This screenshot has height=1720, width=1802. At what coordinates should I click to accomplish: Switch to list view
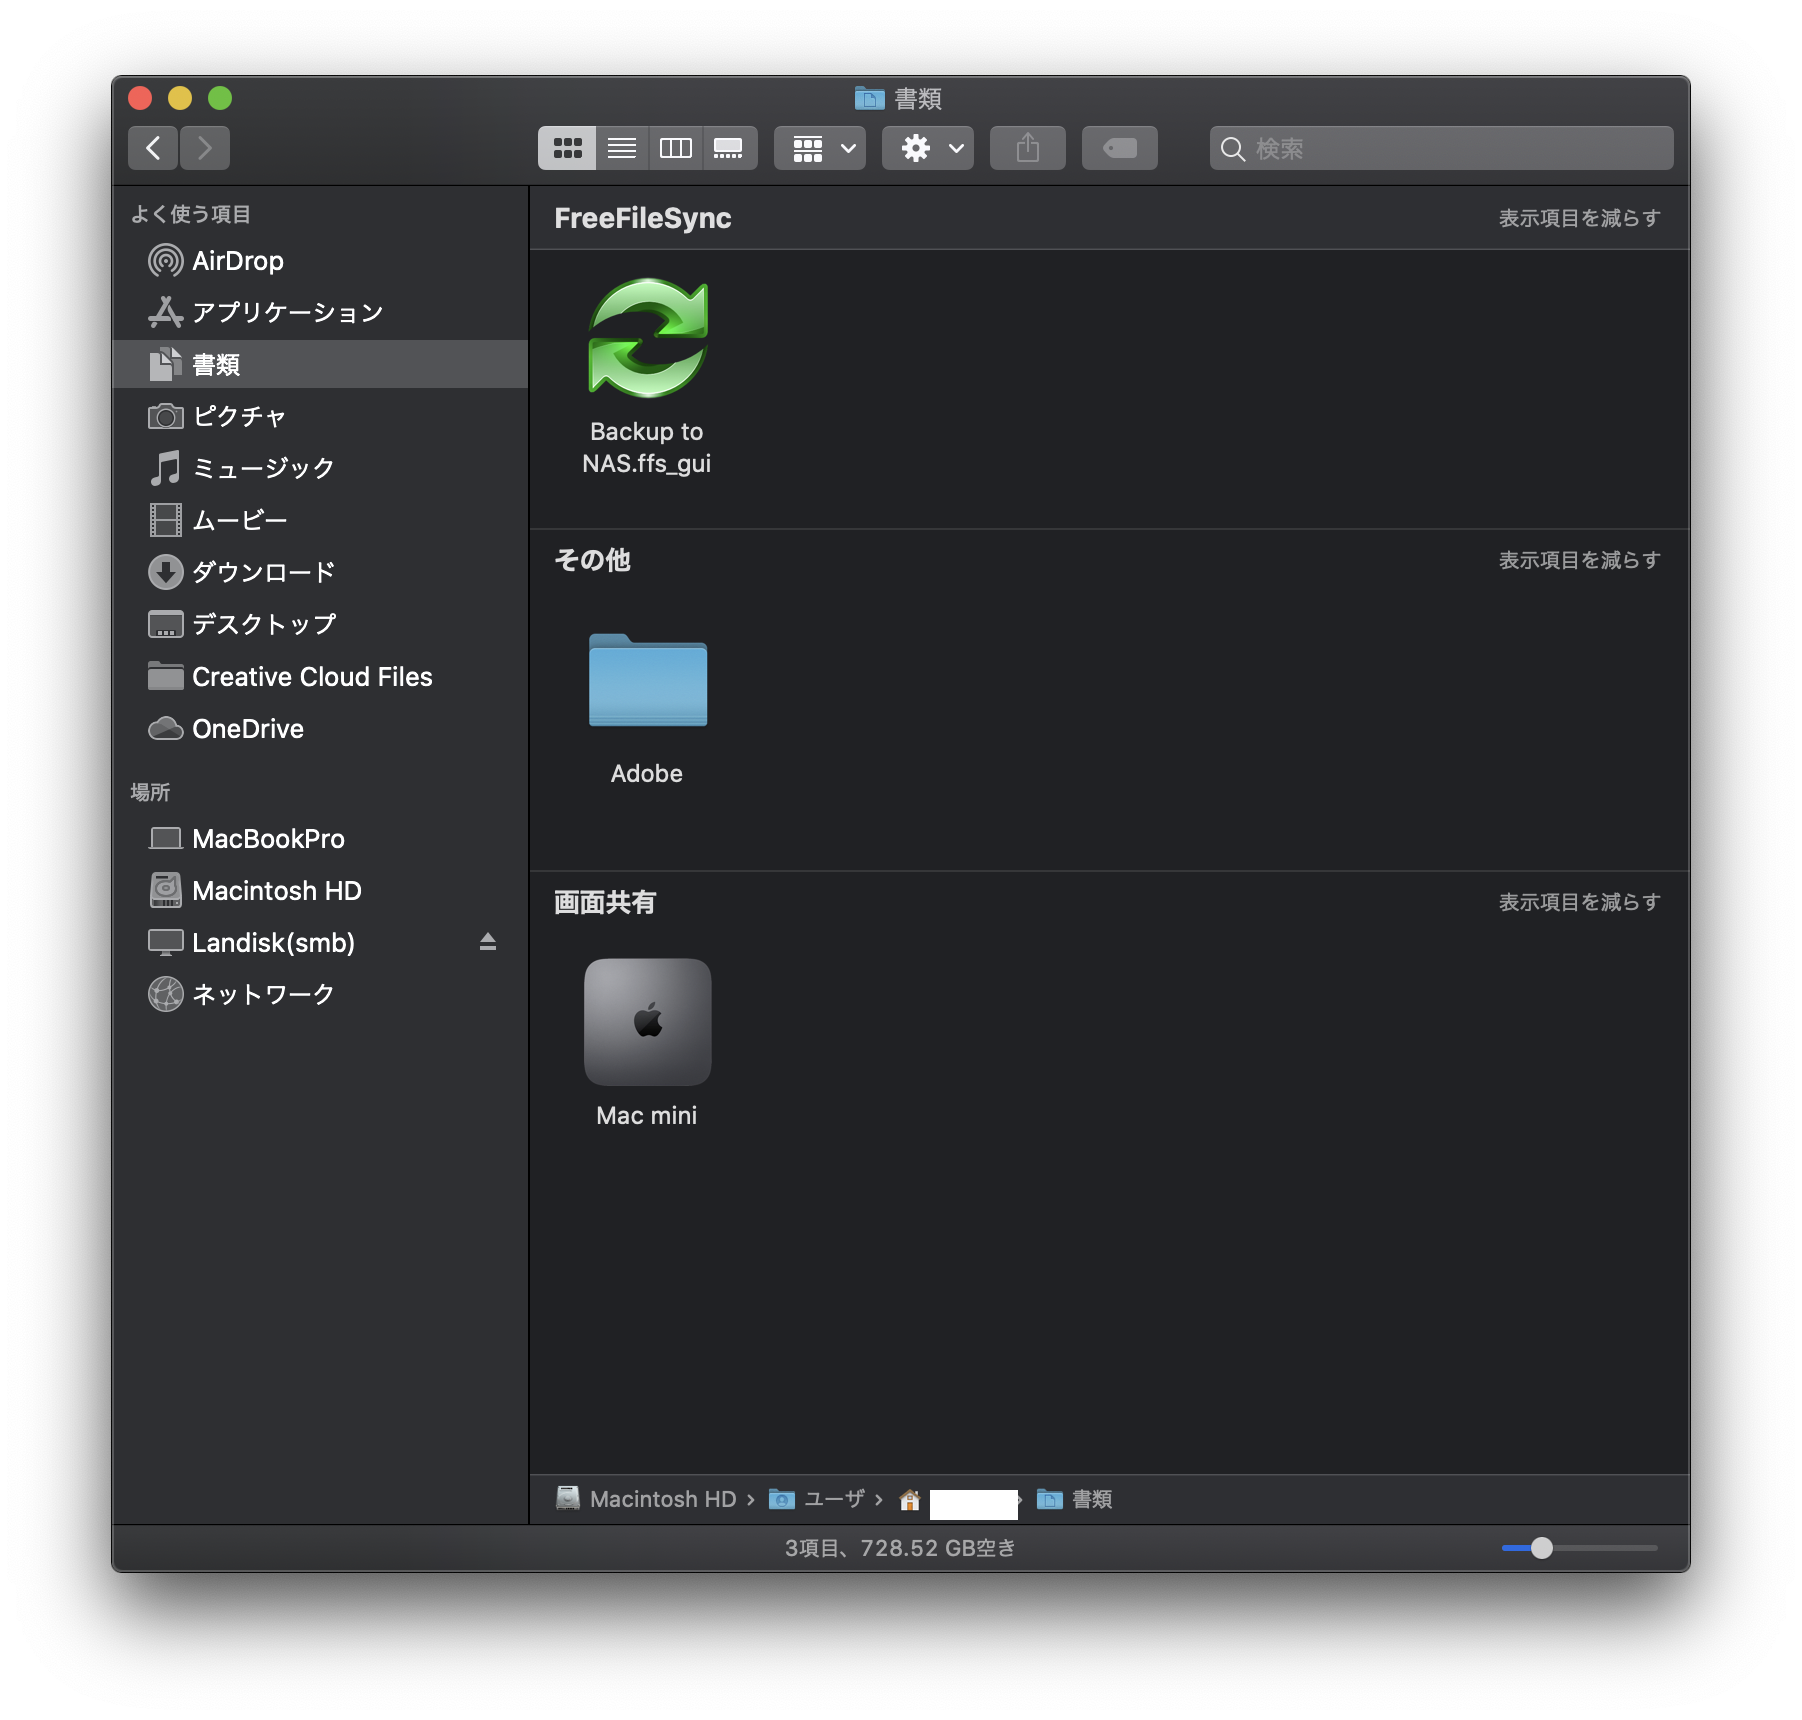point(622,148)
